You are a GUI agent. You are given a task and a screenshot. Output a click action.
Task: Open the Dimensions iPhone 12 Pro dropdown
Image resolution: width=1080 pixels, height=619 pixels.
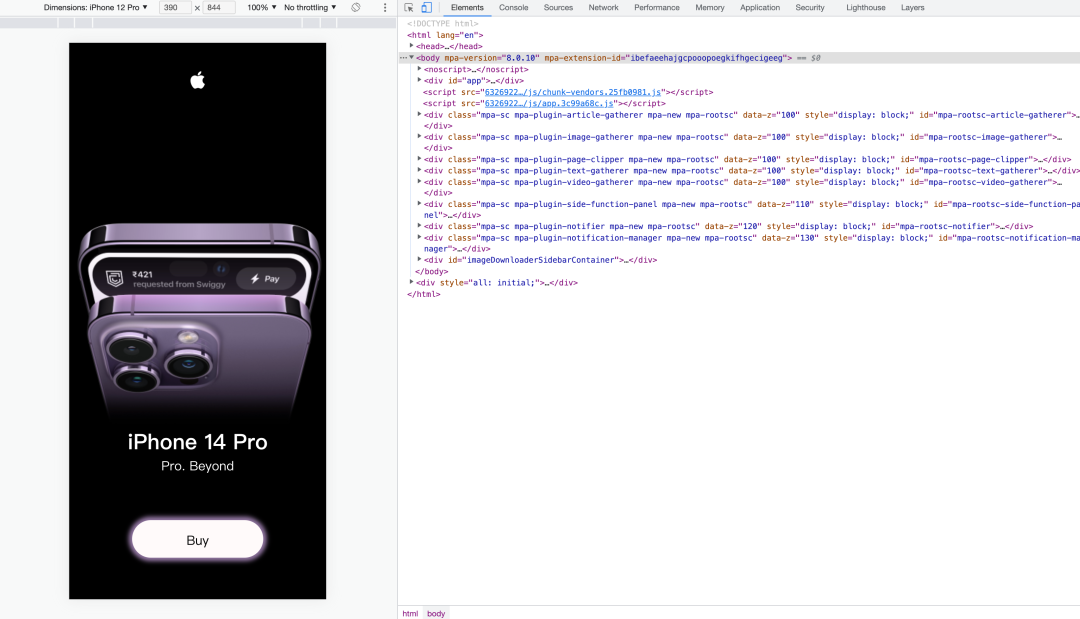[x=96, y=8]
